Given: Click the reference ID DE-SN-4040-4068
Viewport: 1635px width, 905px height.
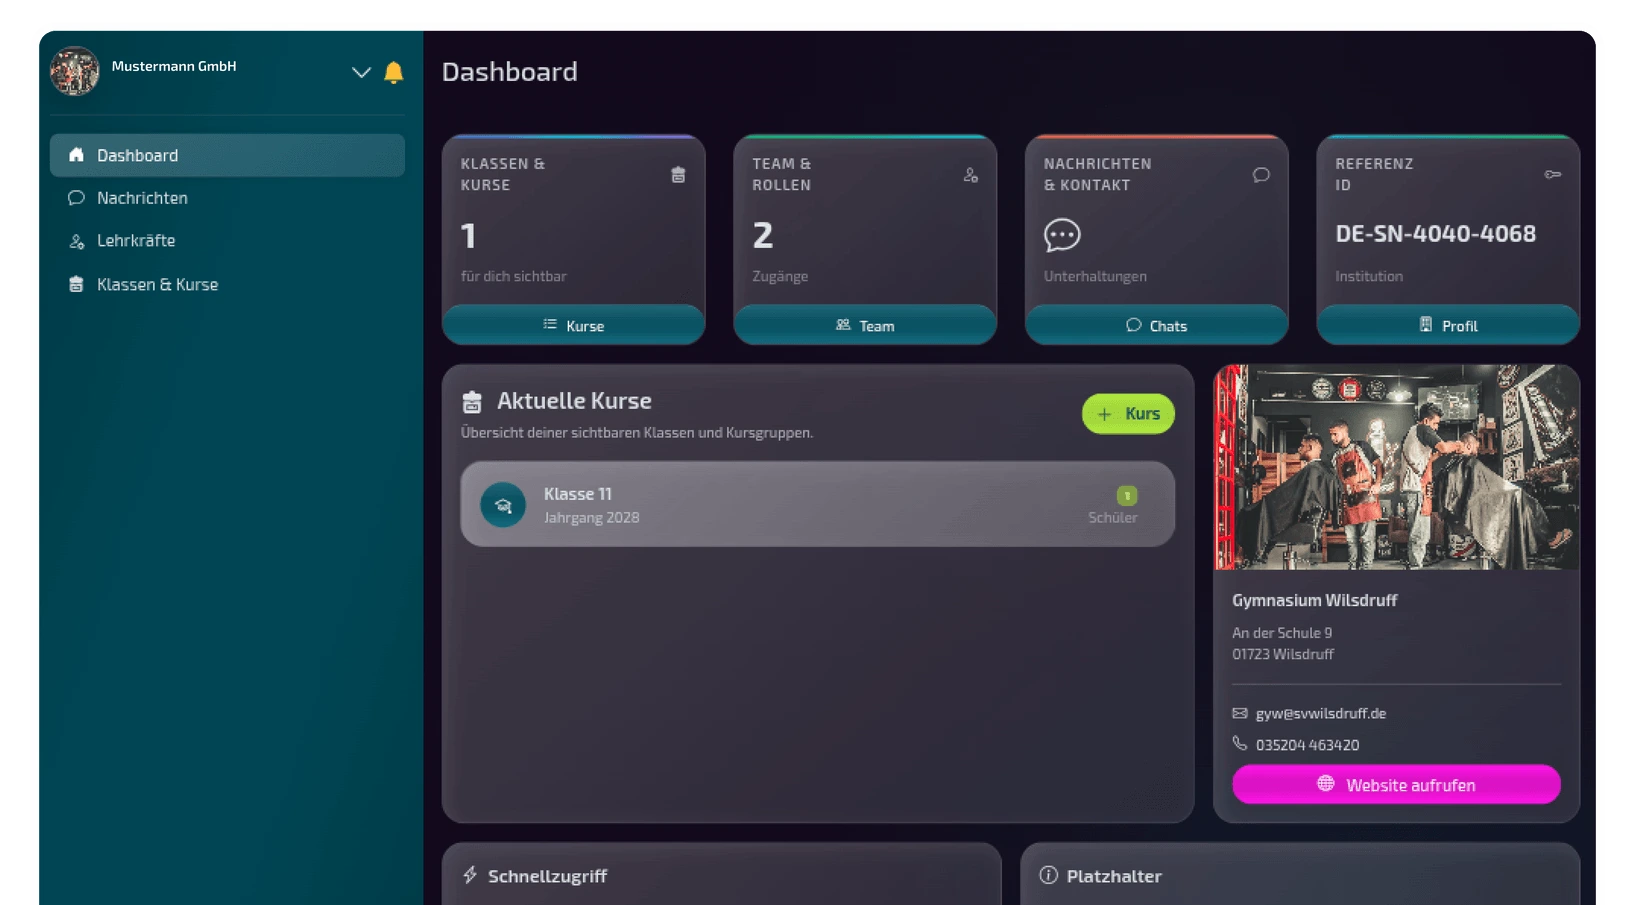Looking at the screenshot, I should 1435,234.
